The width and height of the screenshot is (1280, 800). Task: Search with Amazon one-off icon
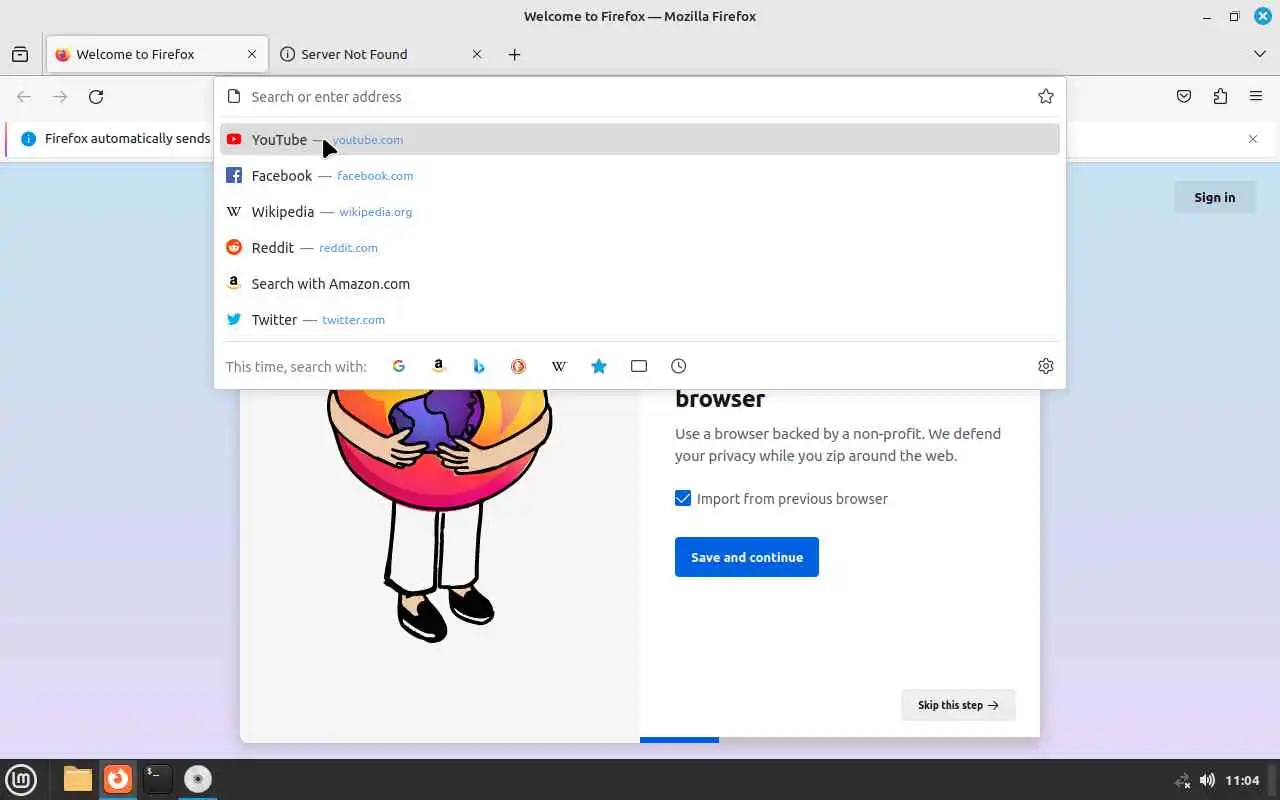click(439, 366)
